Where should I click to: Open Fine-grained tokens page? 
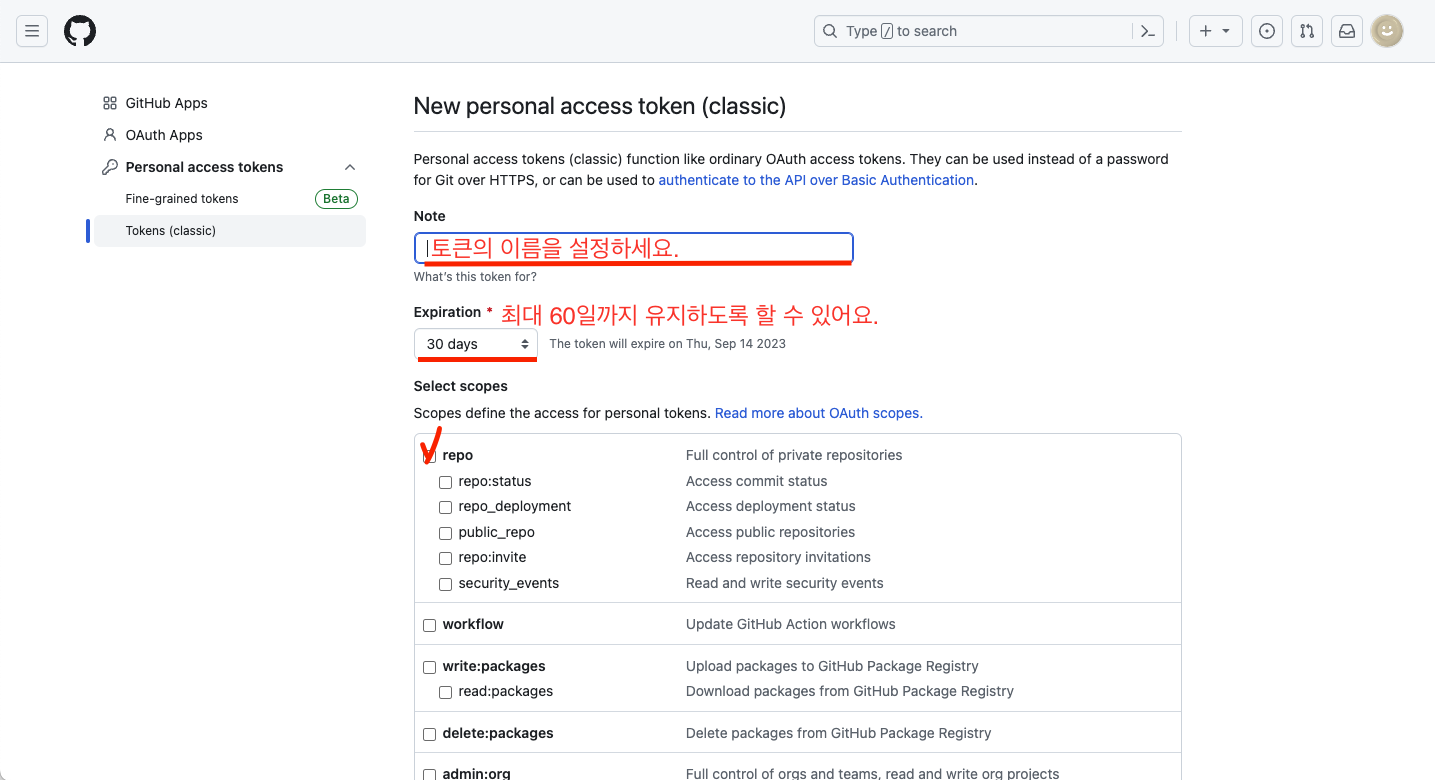tap(182, 199)
